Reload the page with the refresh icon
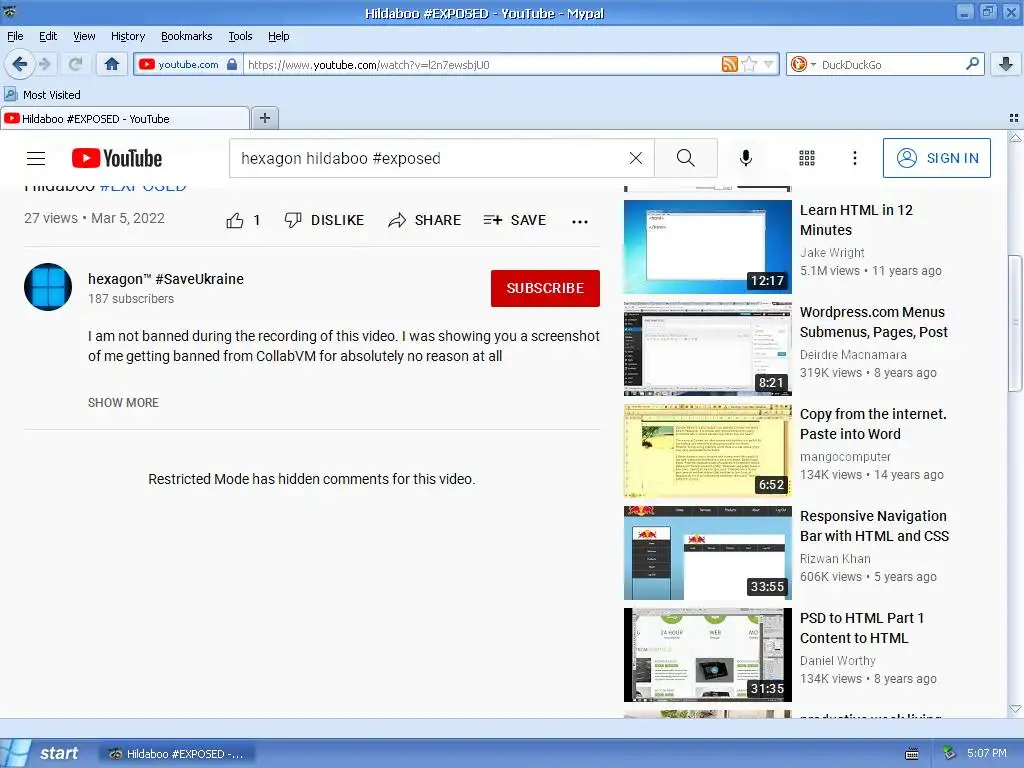Screen dimensions: 1024x768 coord(76,64)
